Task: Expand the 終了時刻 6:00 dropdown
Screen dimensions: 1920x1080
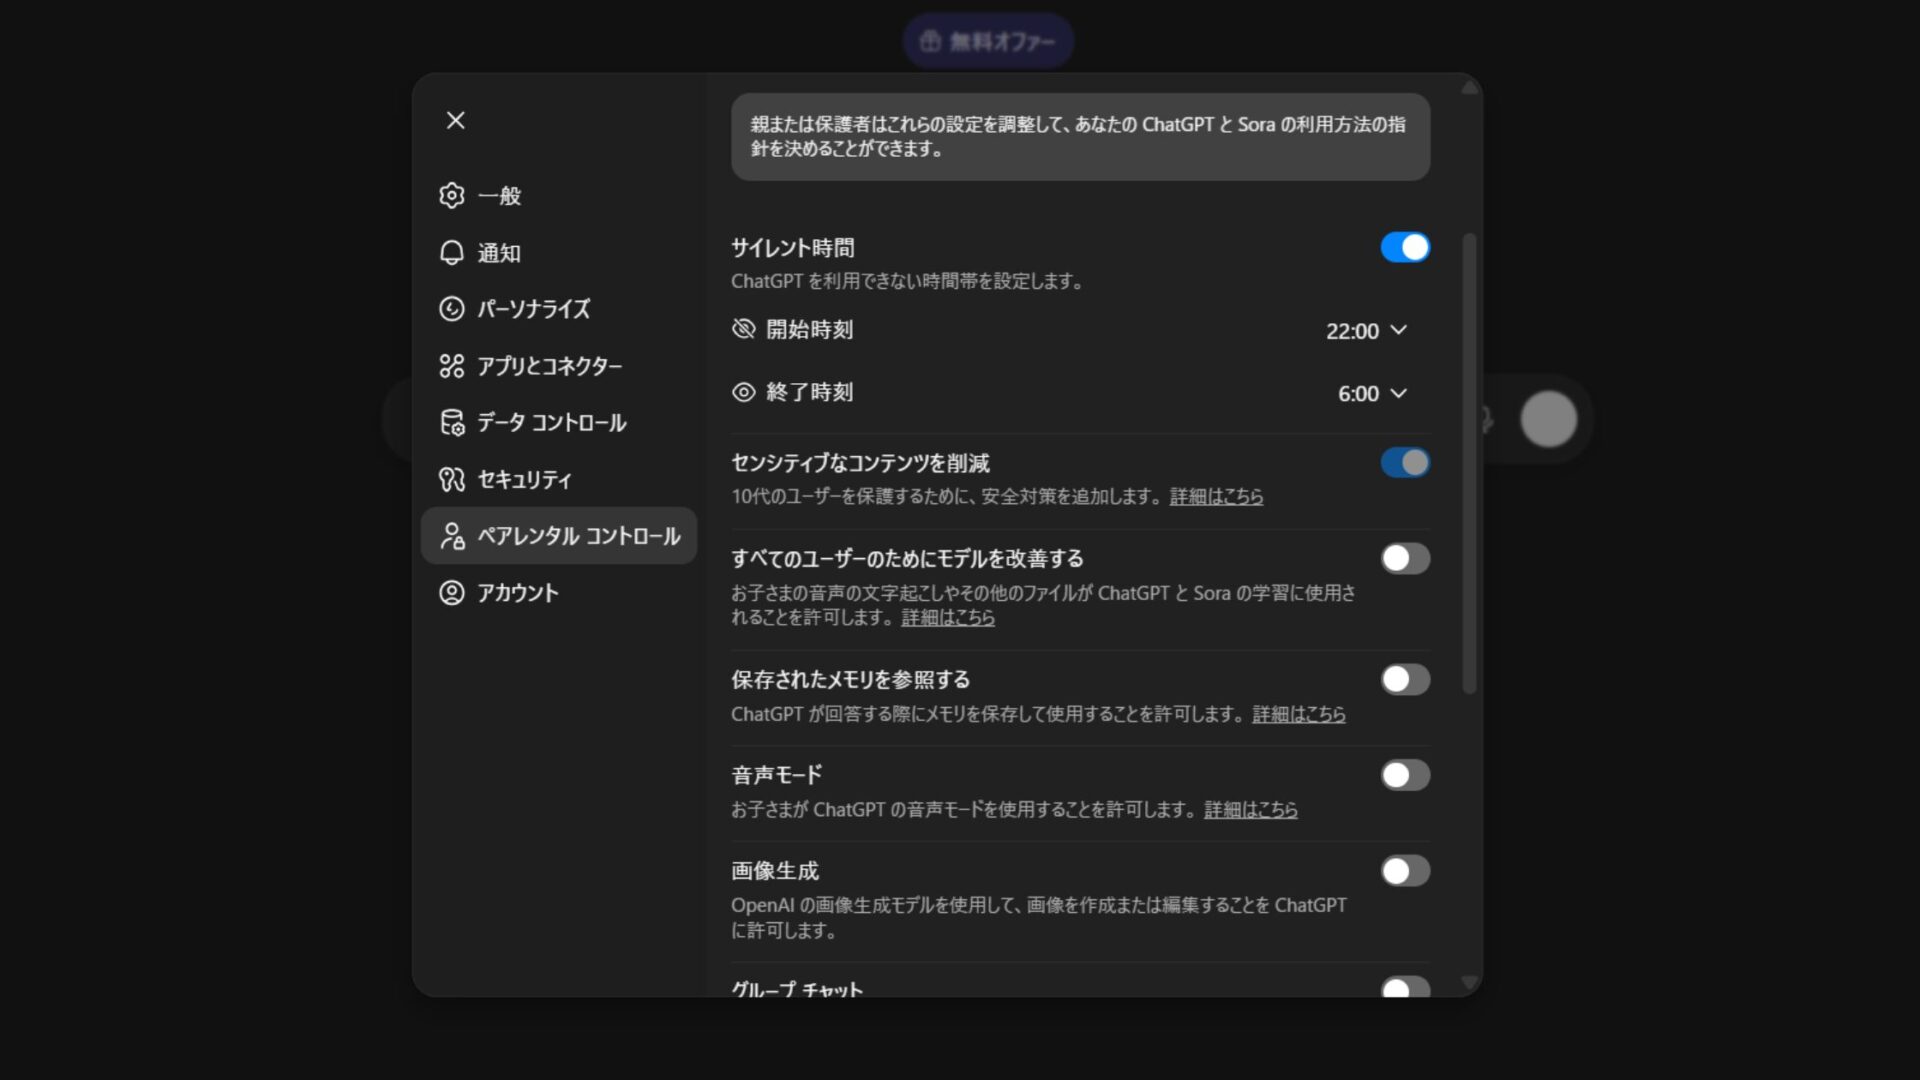Action: (1372, 393)
